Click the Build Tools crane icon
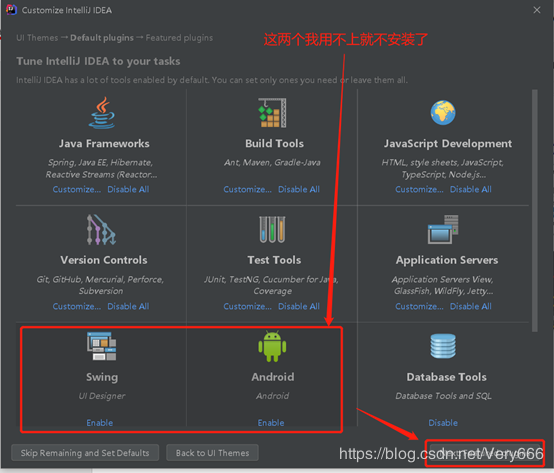This screenshot has width=554, height=473. coord(272,113)
